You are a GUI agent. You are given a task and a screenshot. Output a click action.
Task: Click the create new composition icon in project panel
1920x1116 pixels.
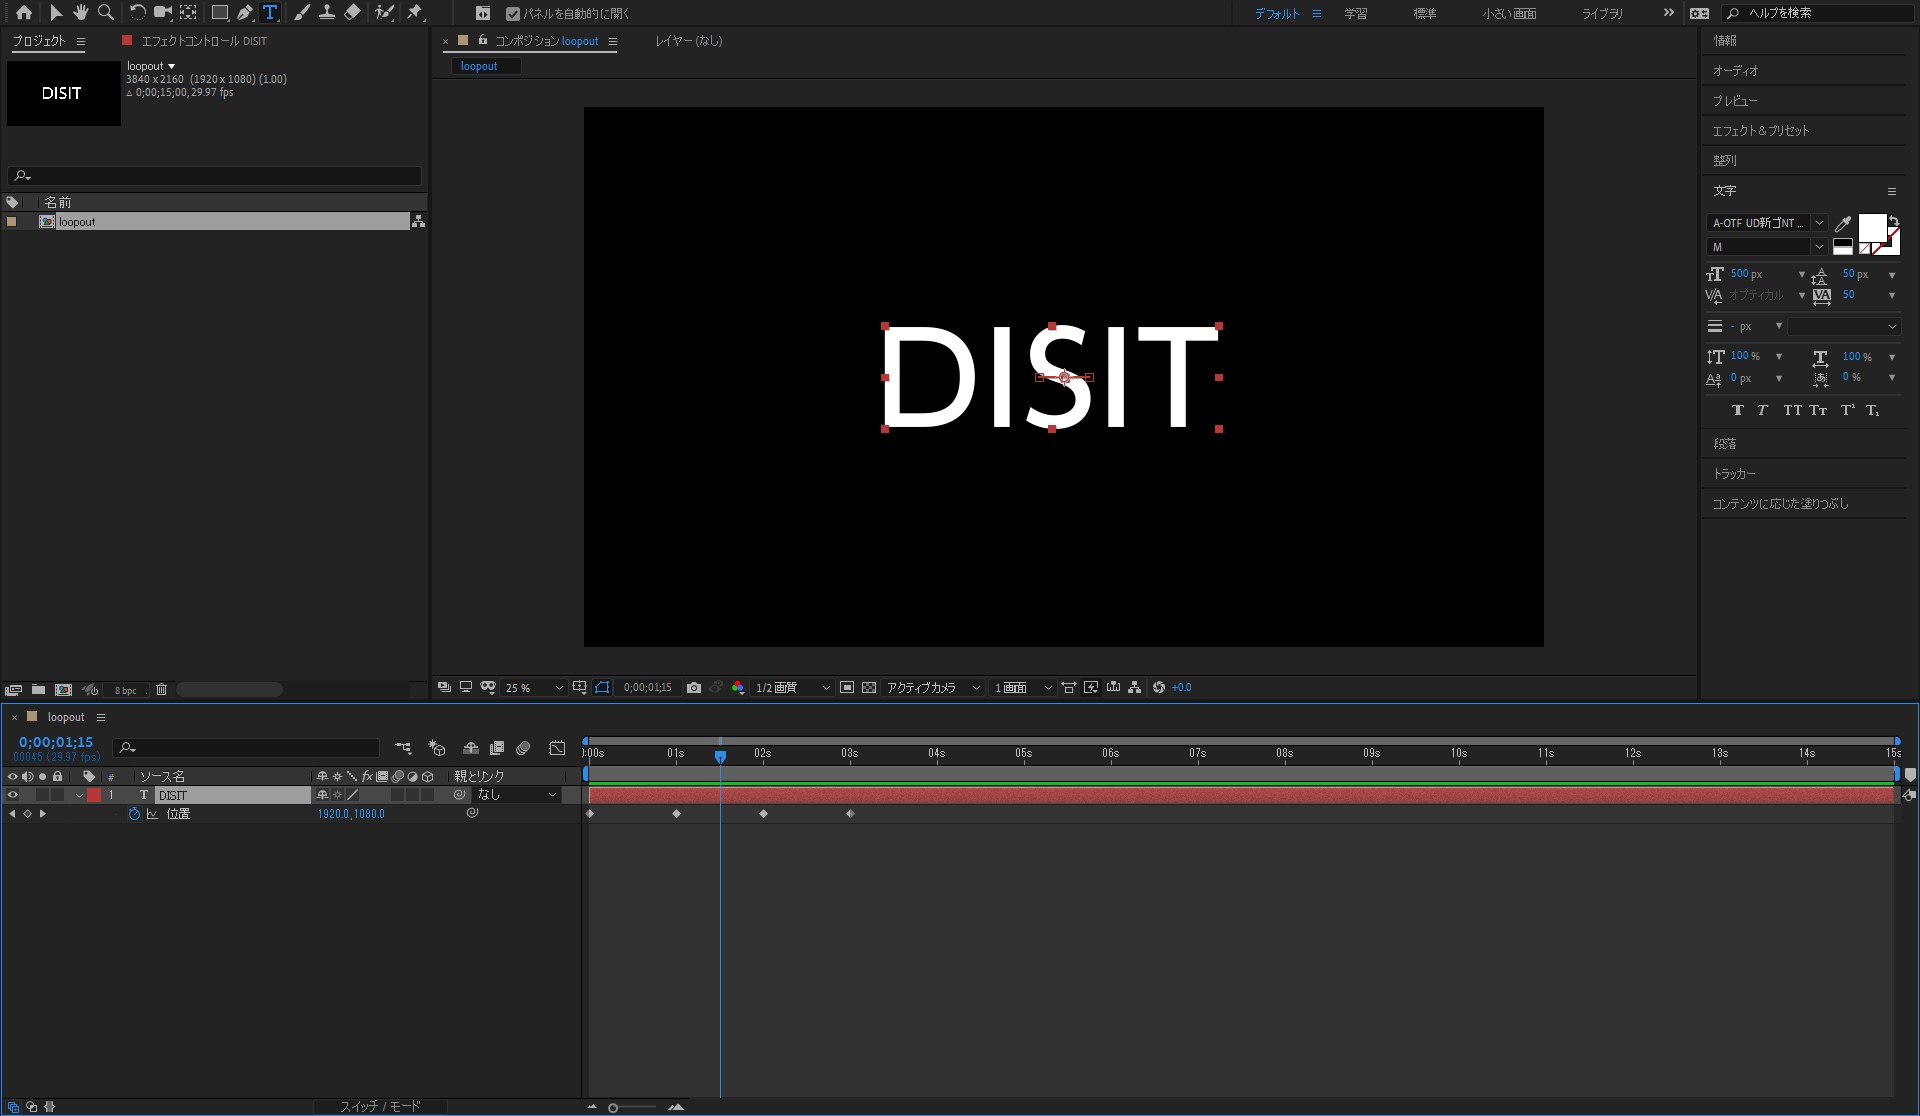pyautogui.click(x=63, y=690)
